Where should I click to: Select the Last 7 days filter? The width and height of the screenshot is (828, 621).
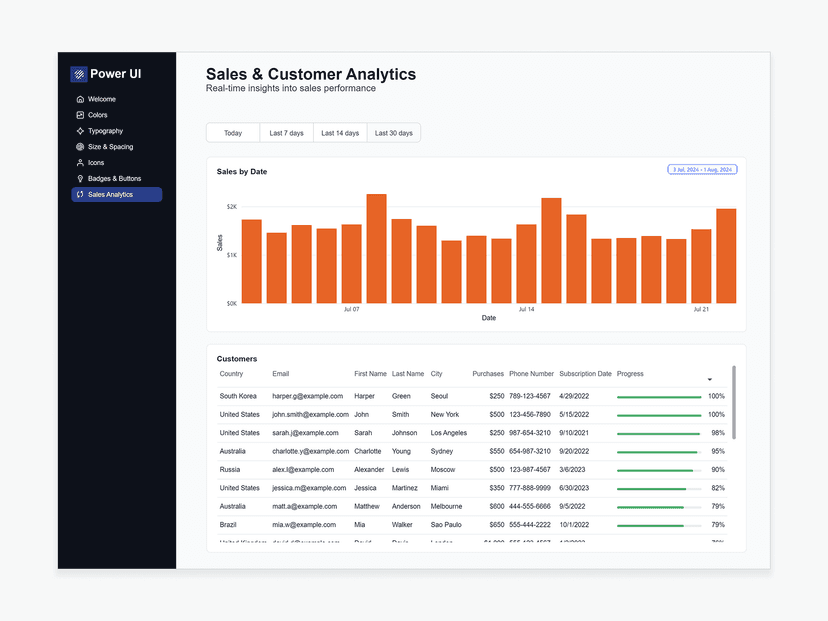(287, 132)
